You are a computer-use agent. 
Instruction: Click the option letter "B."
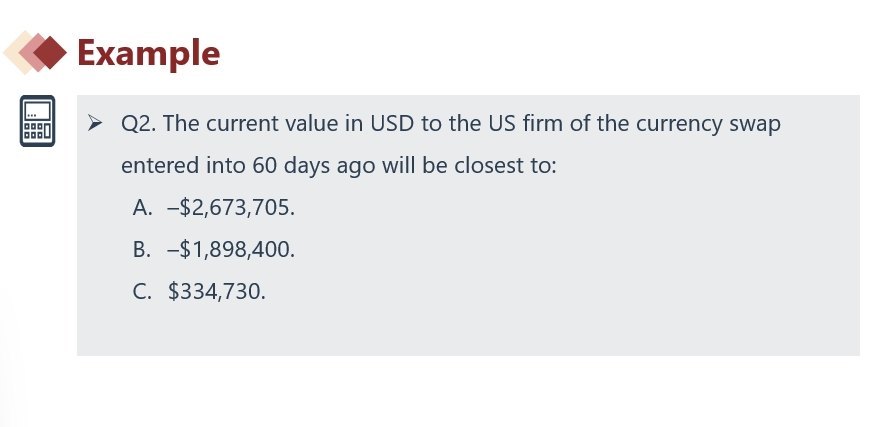click(x=143, y=250)
